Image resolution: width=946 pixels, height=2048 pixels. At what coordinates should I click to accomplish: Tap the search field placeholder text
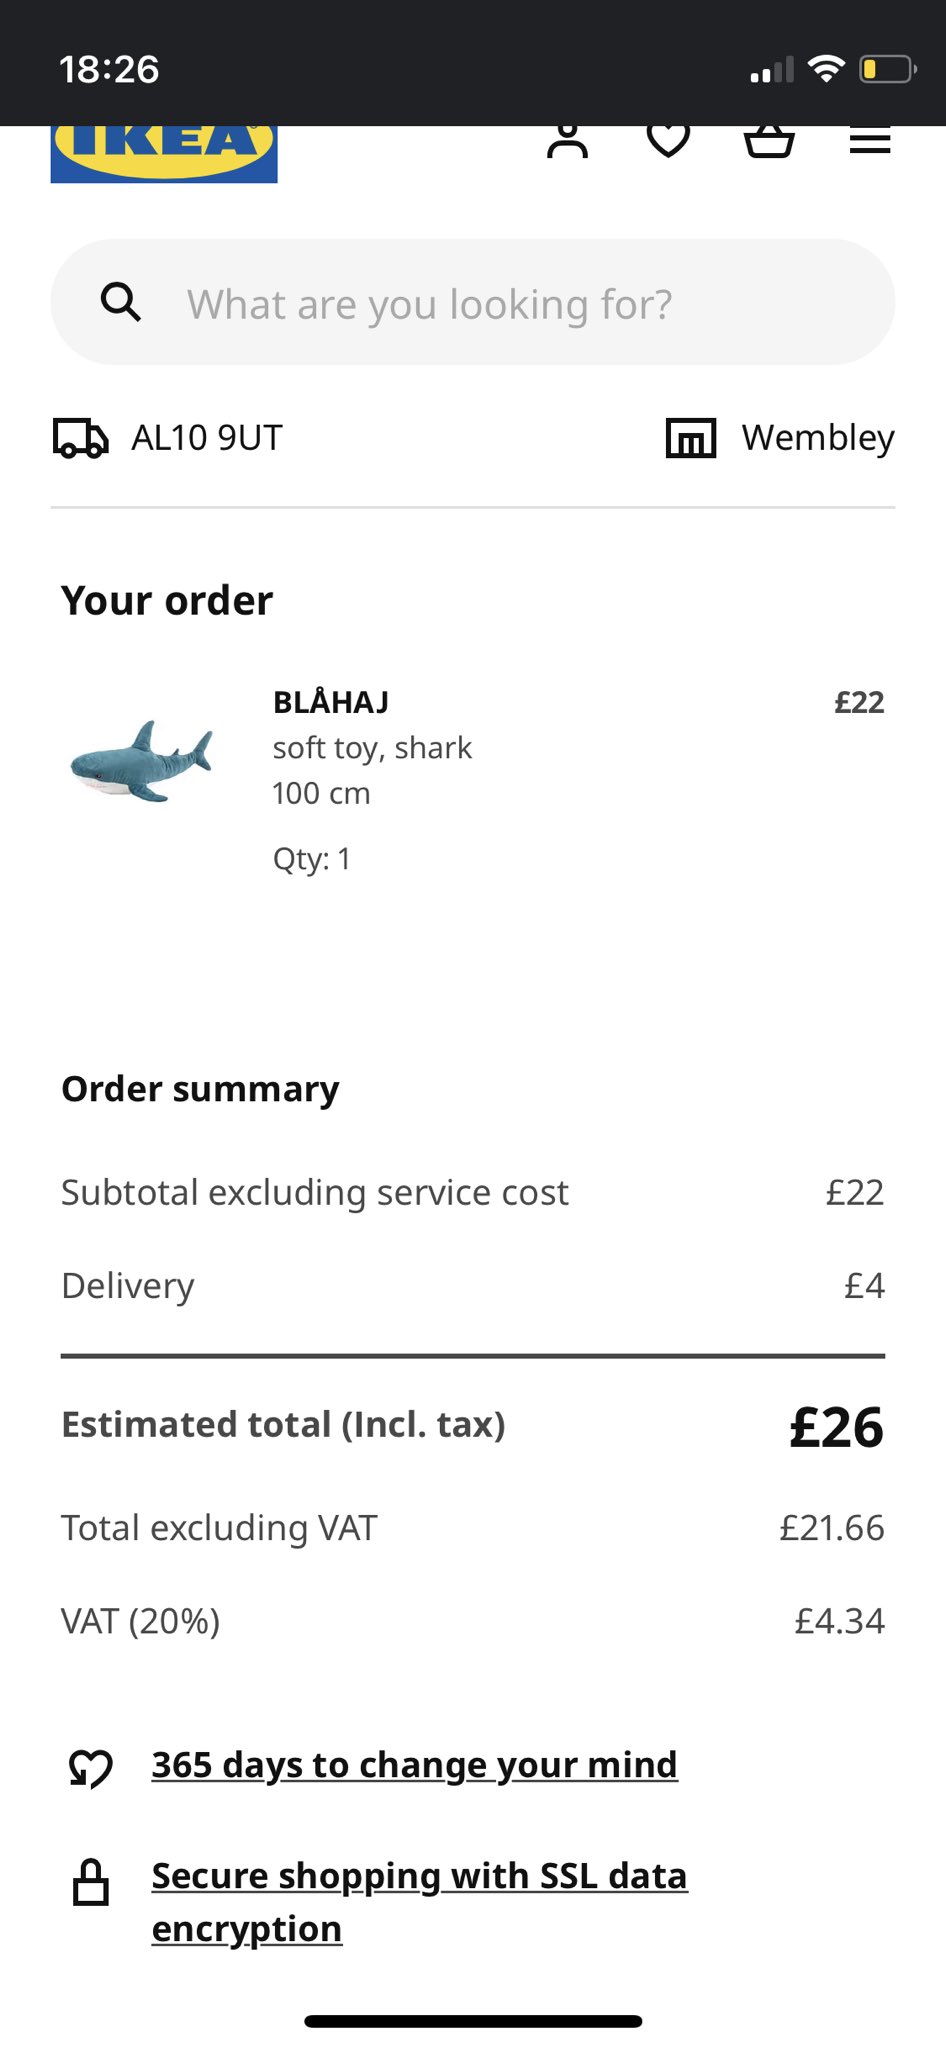tap(429, 304)
